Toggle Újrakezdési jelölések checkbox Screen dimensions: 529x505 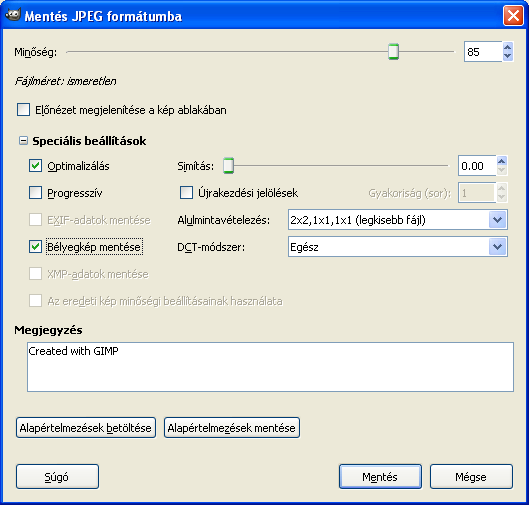click(186, 193)
